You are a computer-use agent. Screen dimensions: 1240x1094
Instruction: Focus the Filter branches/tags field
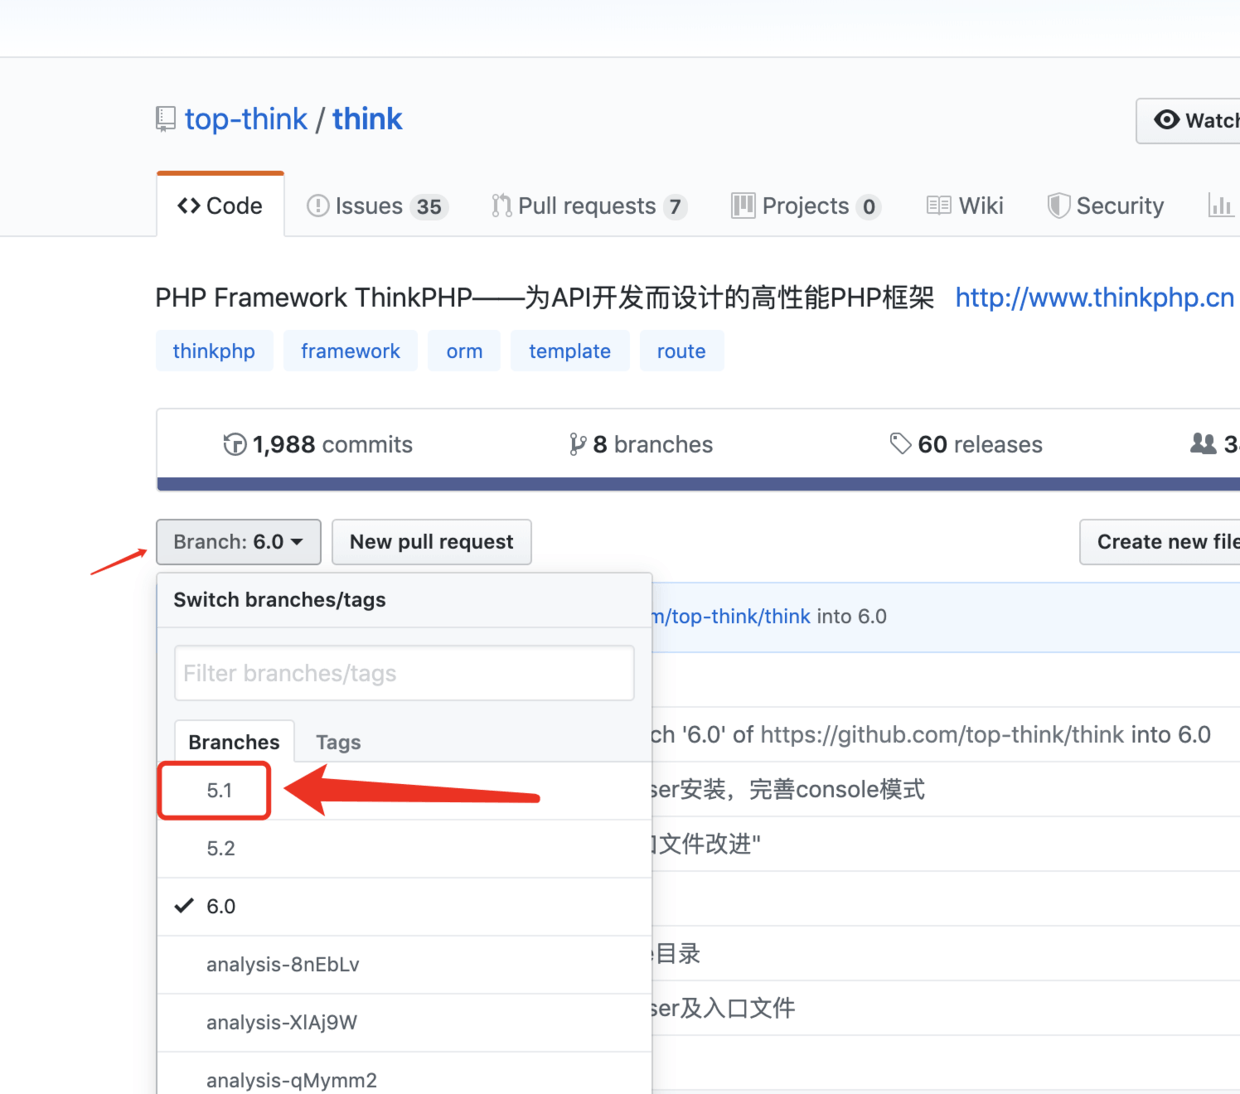(404, 673)
